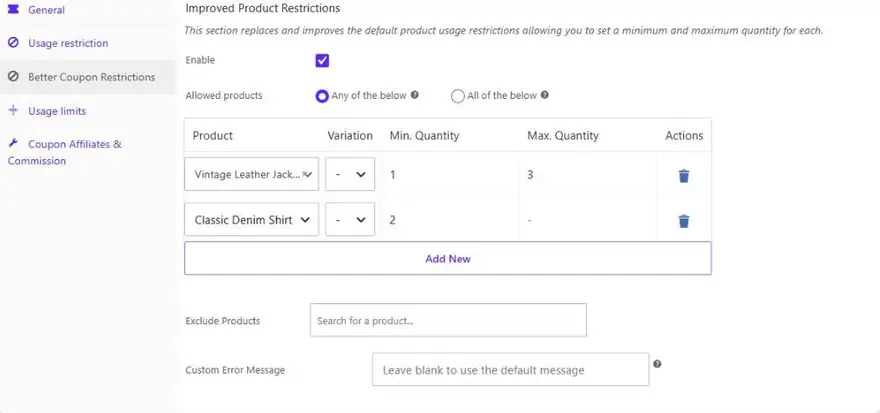
Task: Click the General tab ticket icon
Action: pos(13,10)
